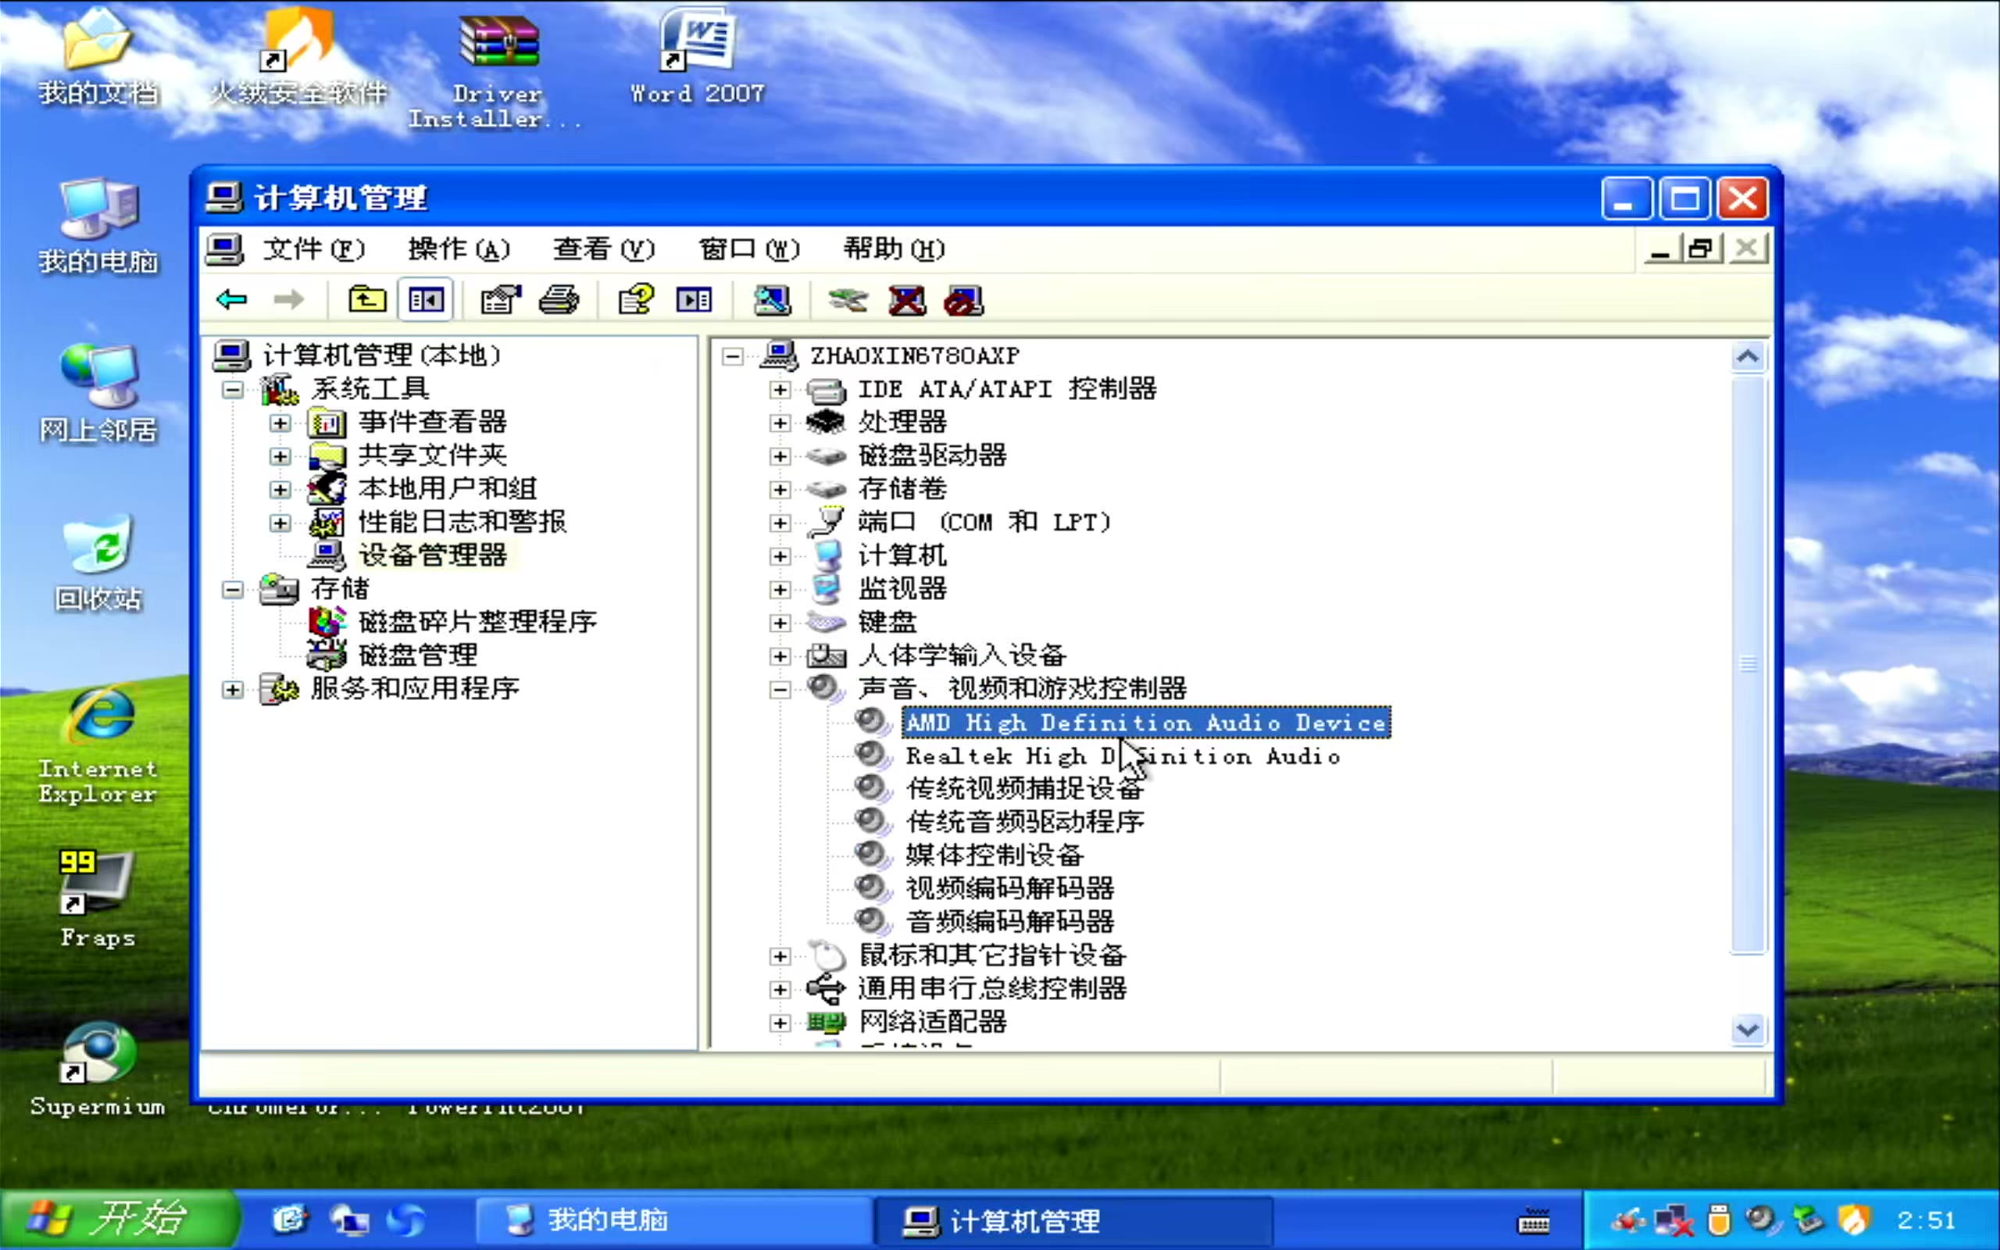Launch Internet Explorer desktop icon
The image size is (2000, 1250).
click(x=98, y=745)
